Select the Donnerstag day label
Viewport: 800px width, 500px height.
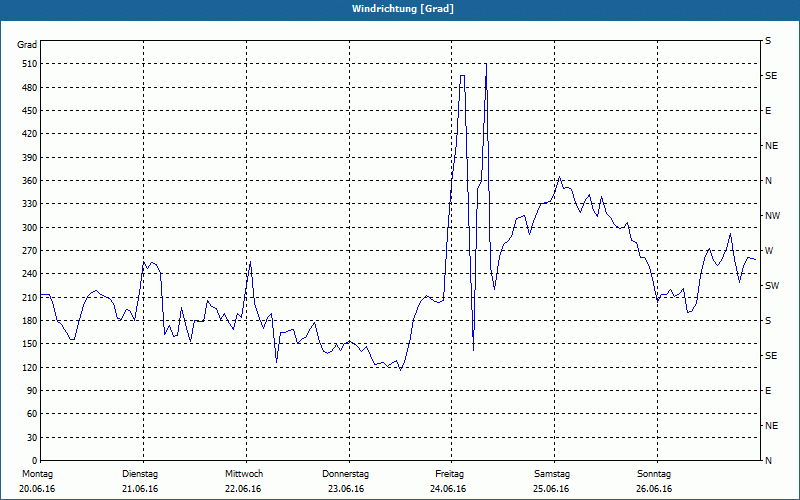345,474
